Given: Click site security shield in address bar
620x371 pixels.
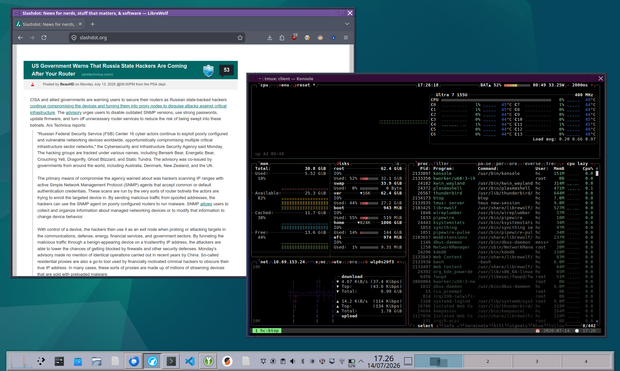Looking at the screenshot, I should point(74,38).
